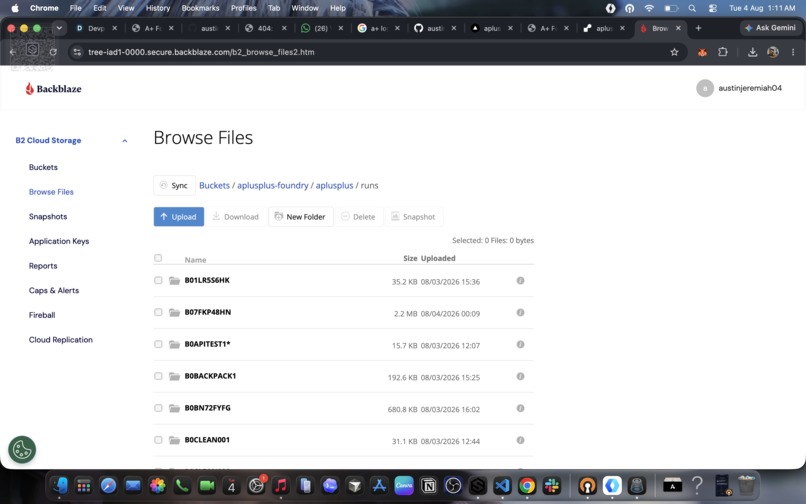This screenshot has height=504, width=806.
Task: Switch to the WhatsApp (26) tab
Action: pyautogui.click(x=320, y=28)
